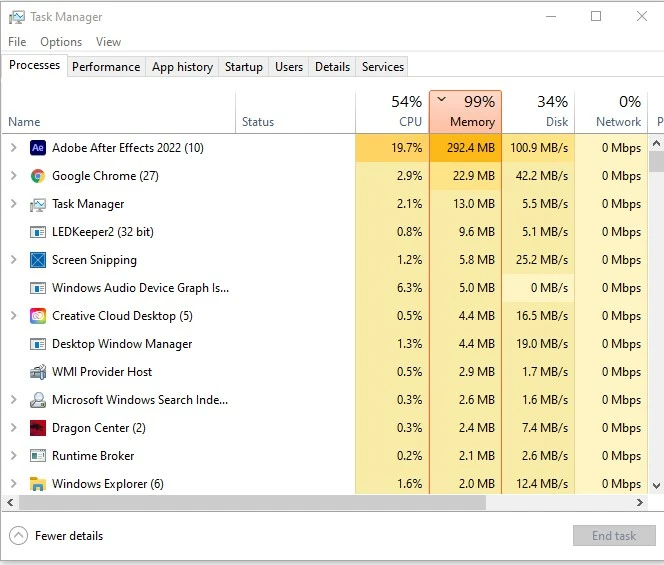Select the Processes tab
Viewport: 664px width, 565px height.
34,65
